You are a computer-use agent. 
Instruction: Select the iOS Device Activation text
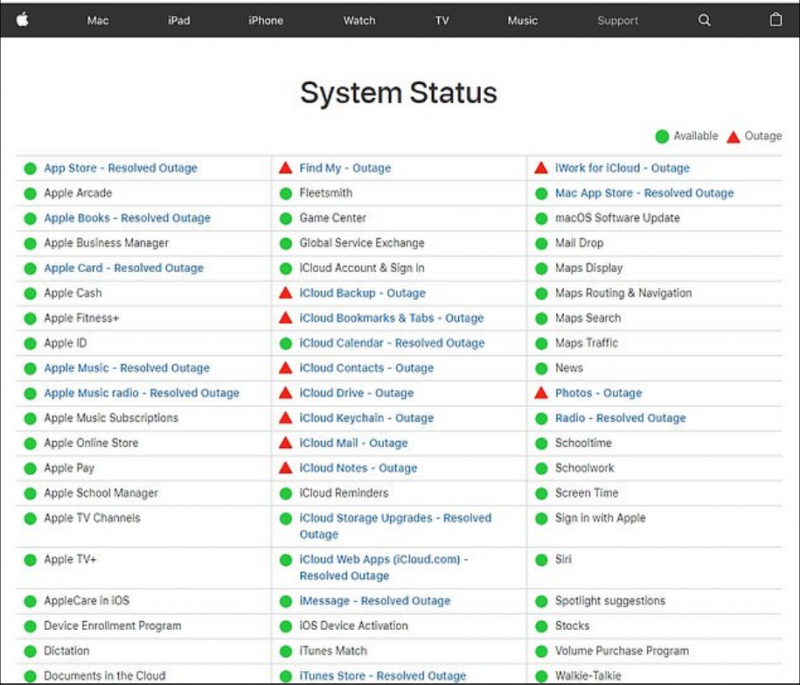click(x=354, y=626)
